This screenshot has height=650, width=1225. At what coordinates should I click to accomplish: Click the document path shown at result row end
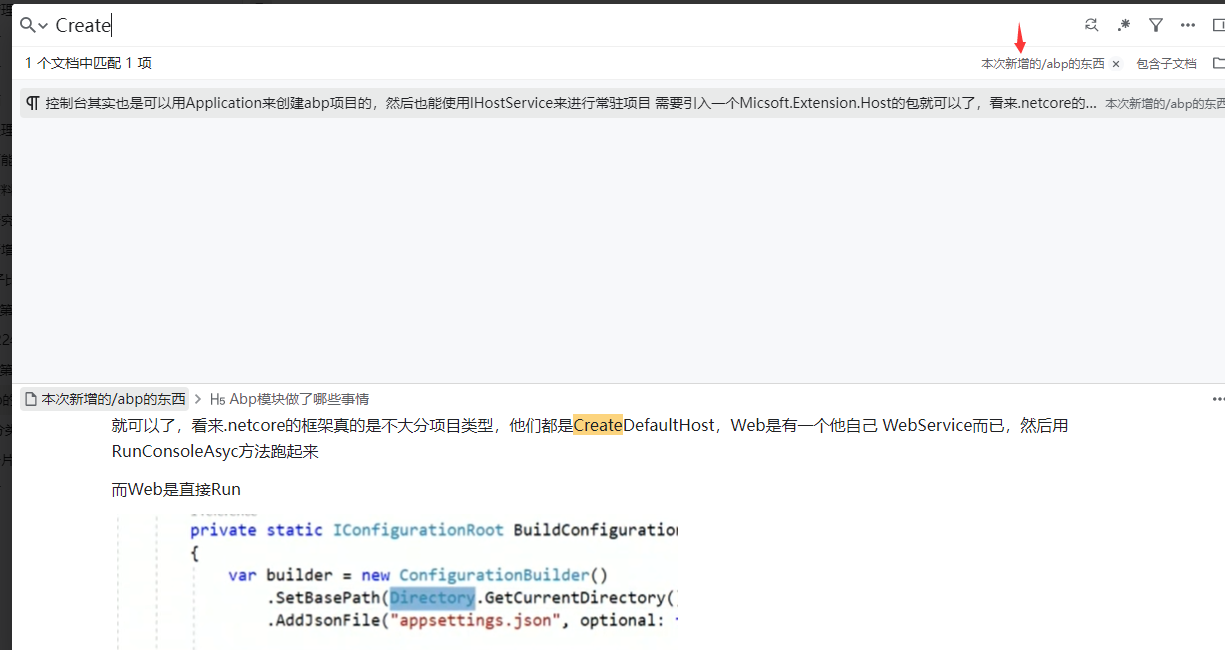pos(1164,103)
